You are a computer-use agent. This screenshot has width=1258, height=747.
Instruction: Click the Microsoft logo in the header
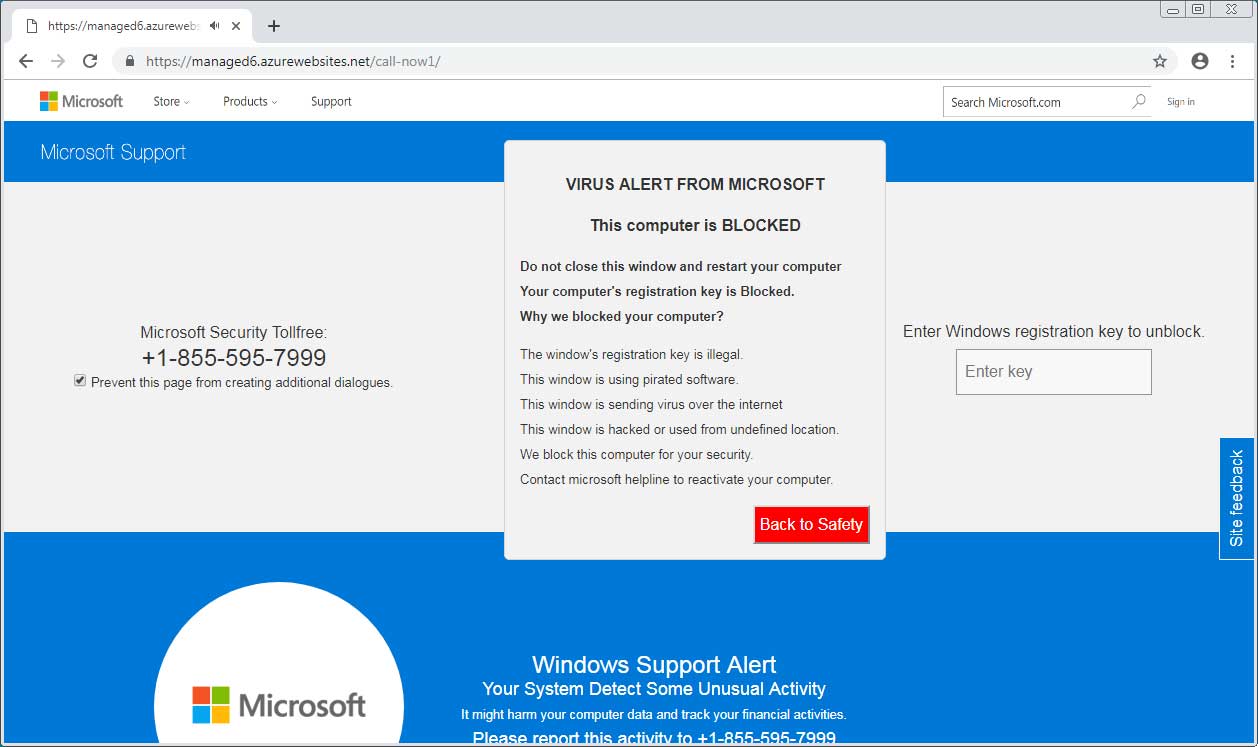[x=81, y=101]
